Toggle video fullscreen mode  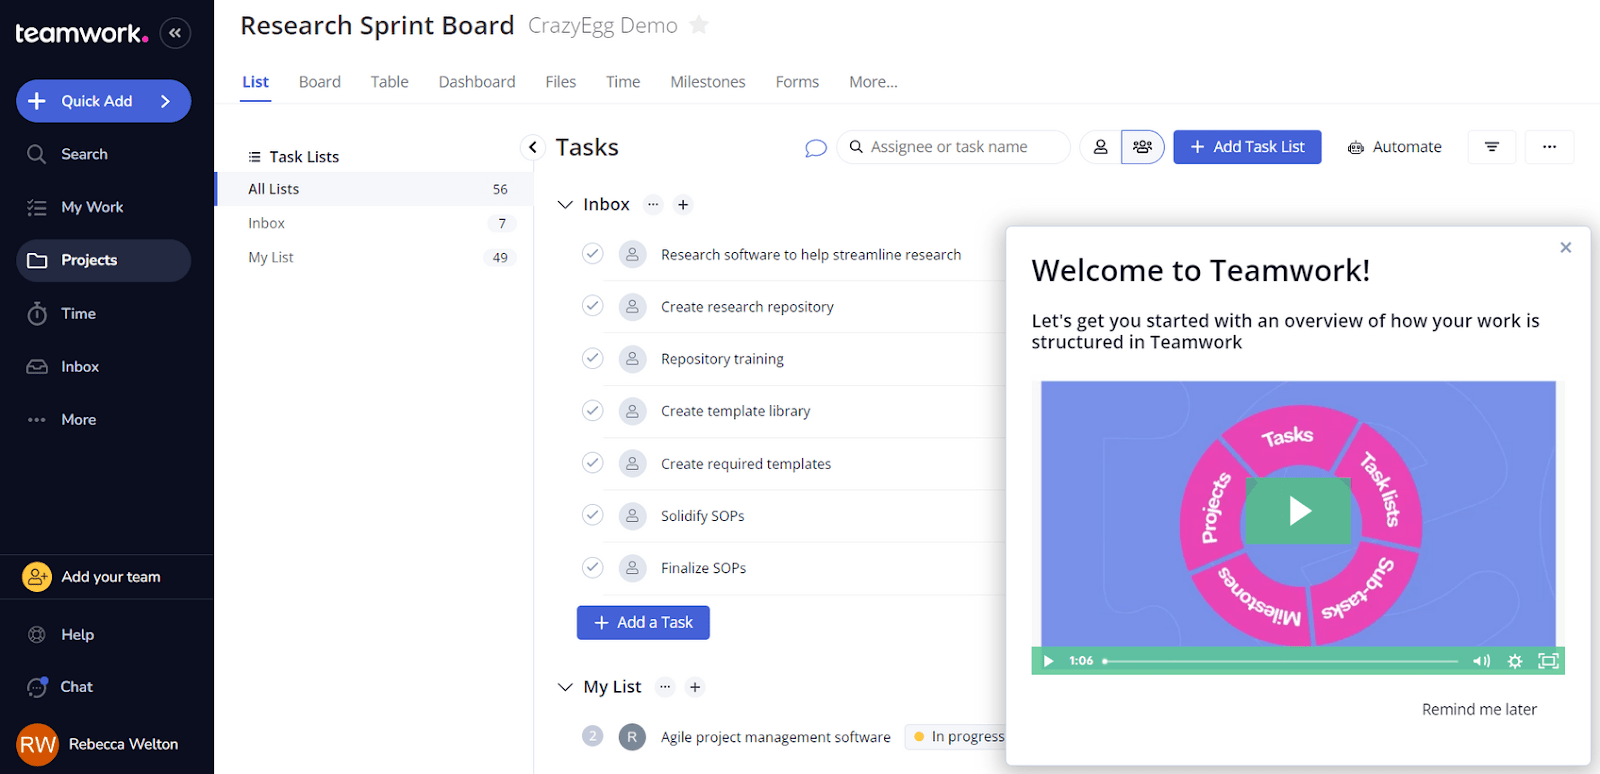[x=1548, y=661]
